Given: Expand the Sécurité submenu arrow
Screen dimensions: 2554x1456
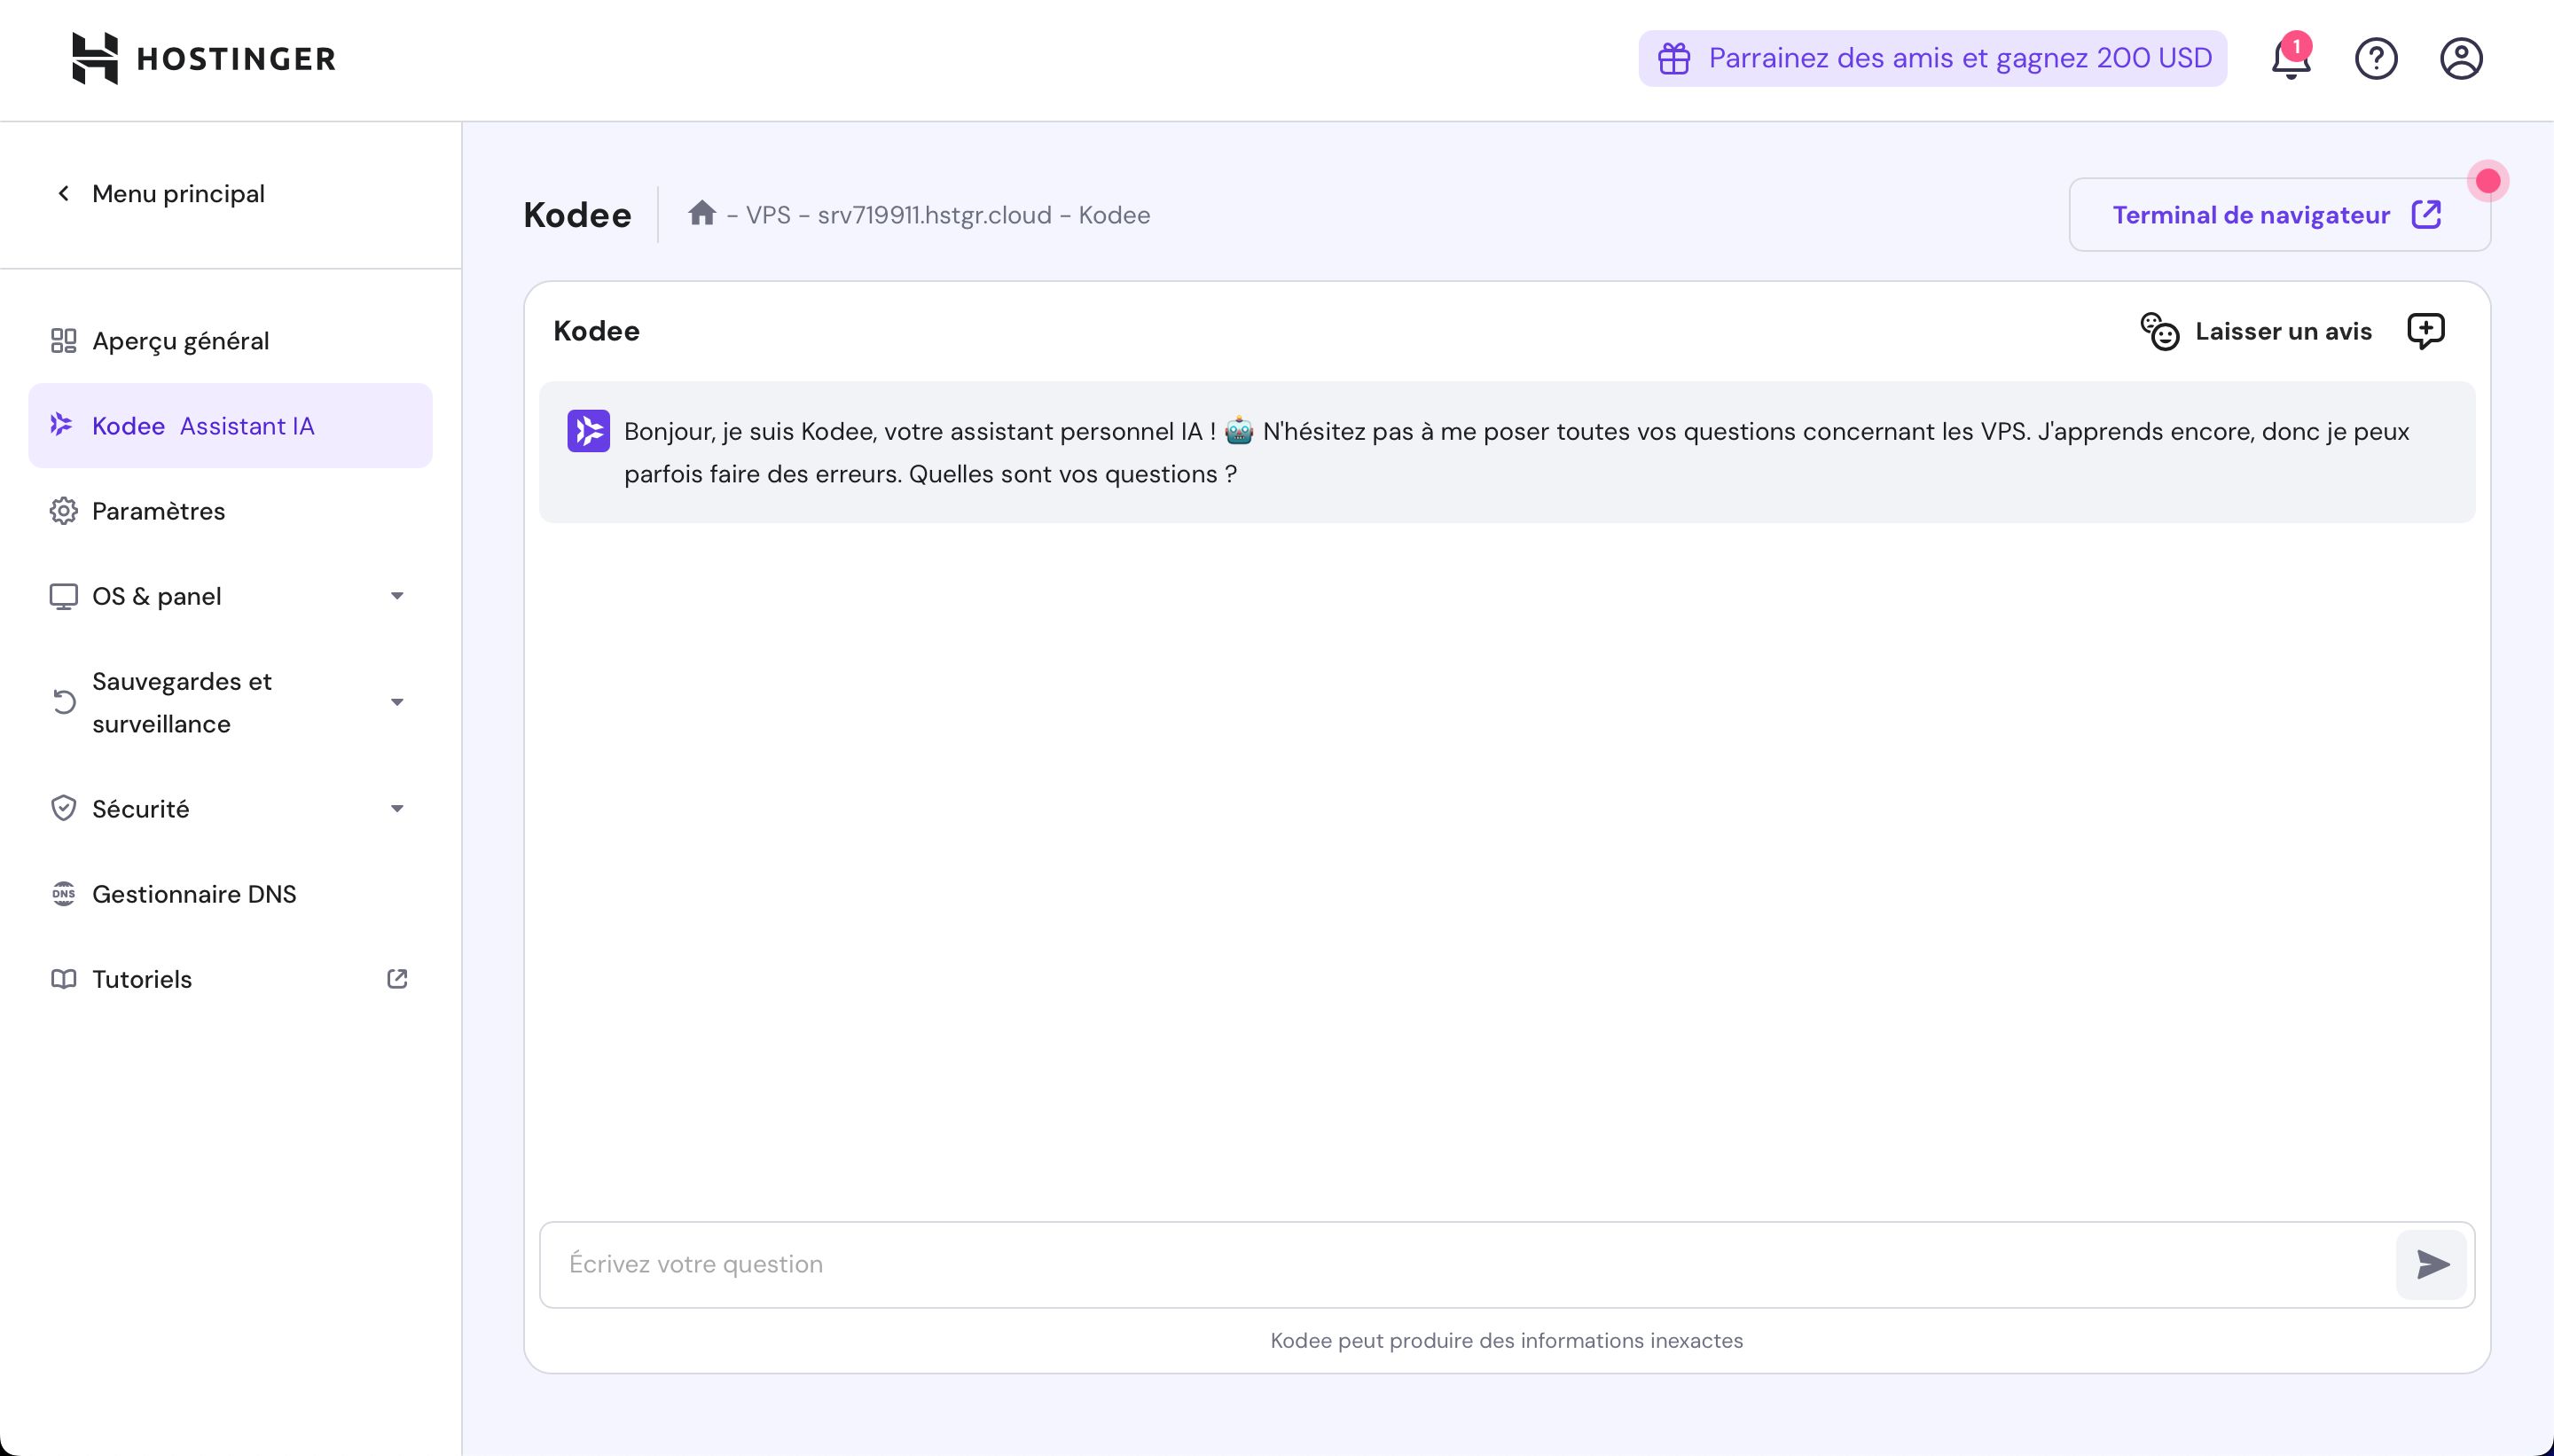Looking at the screenshot, I should click(x=397, y=809).
